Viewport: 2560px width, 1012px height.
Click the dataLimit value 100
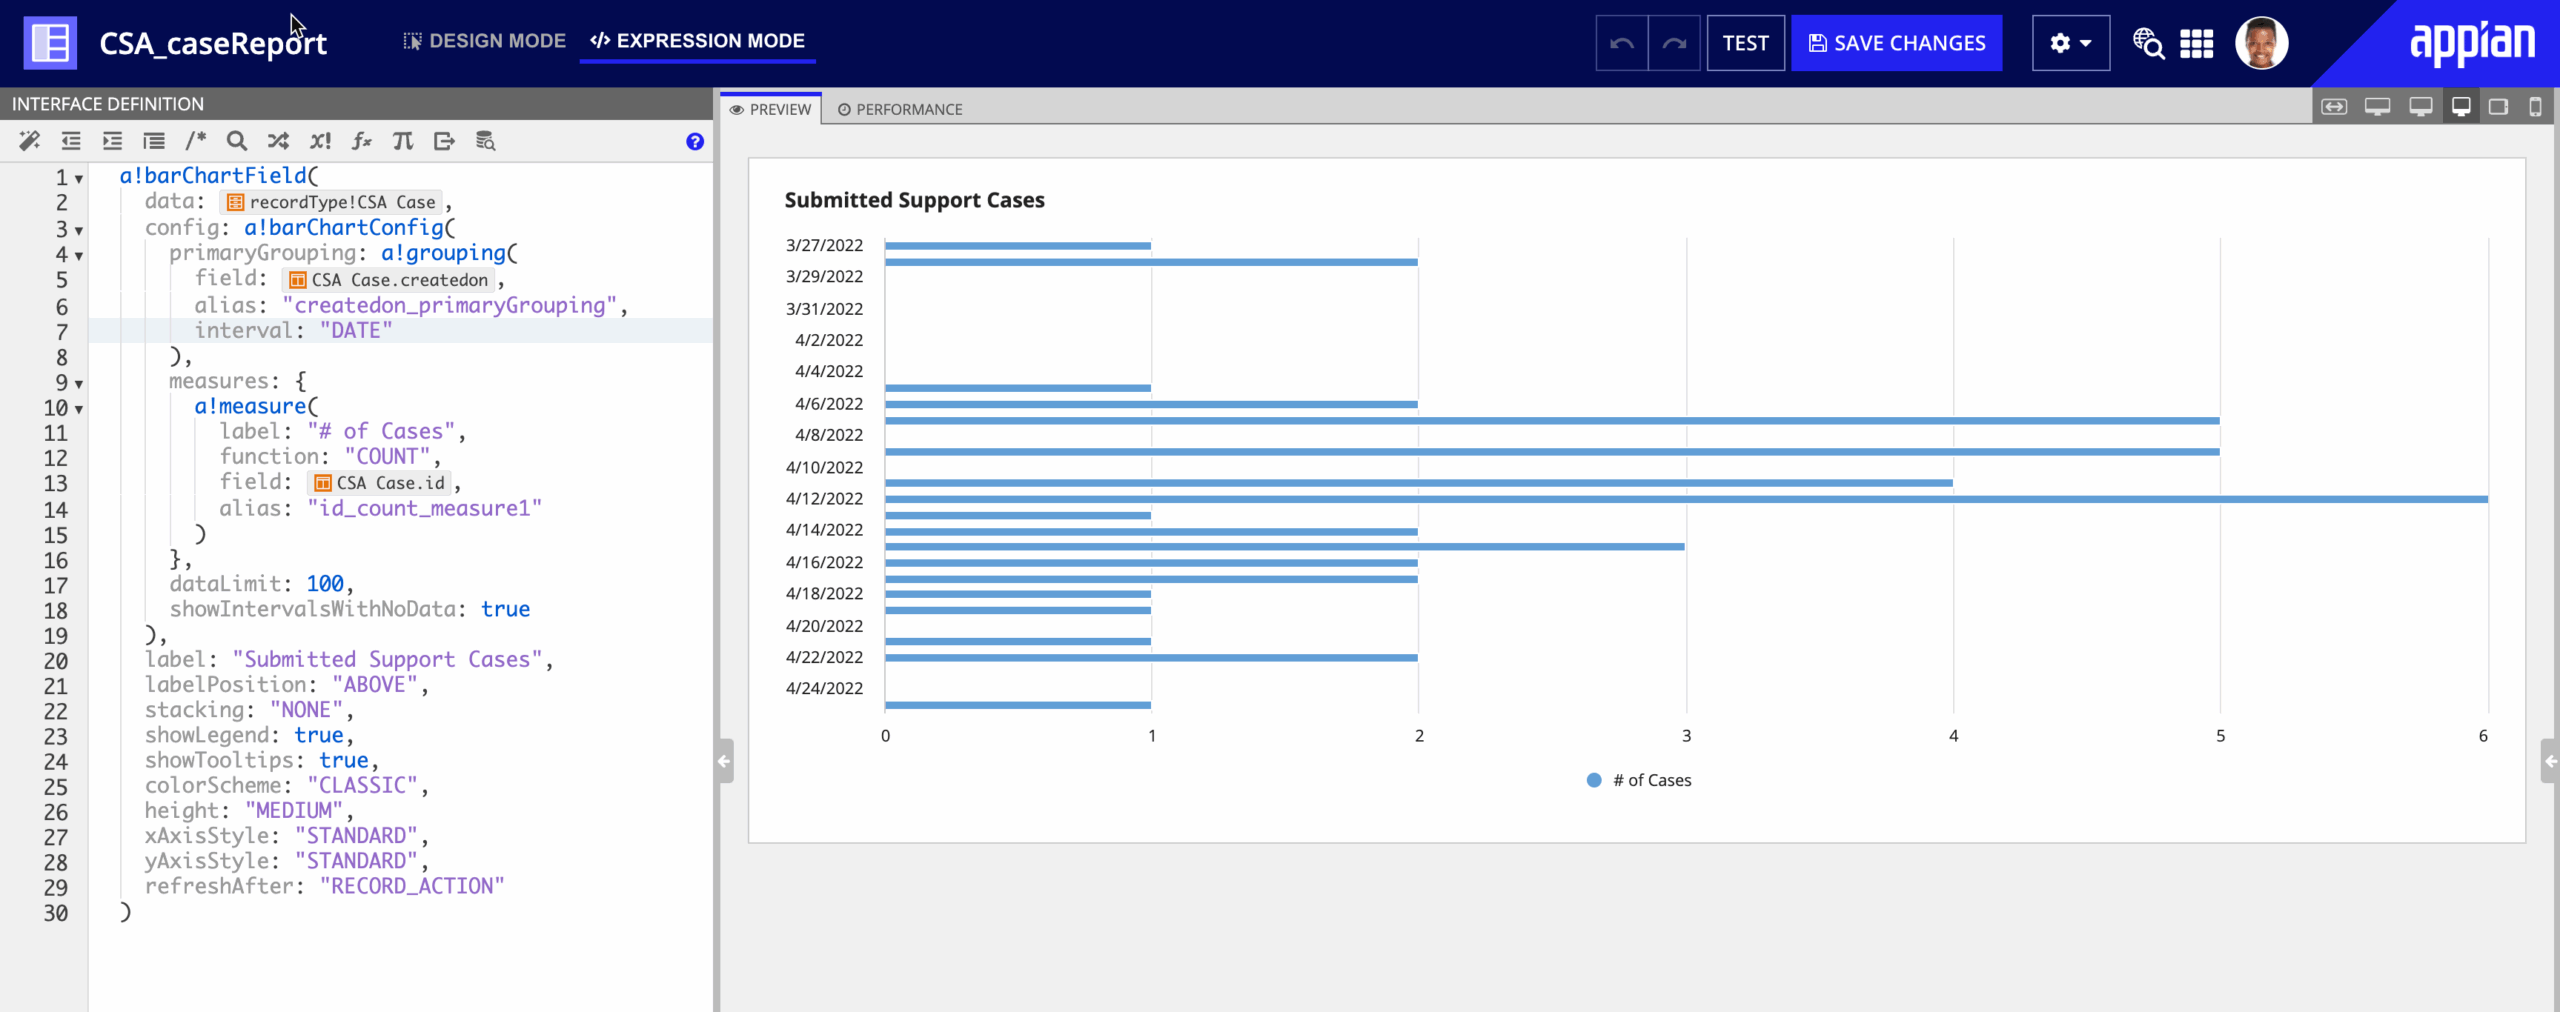click(325, 584)
